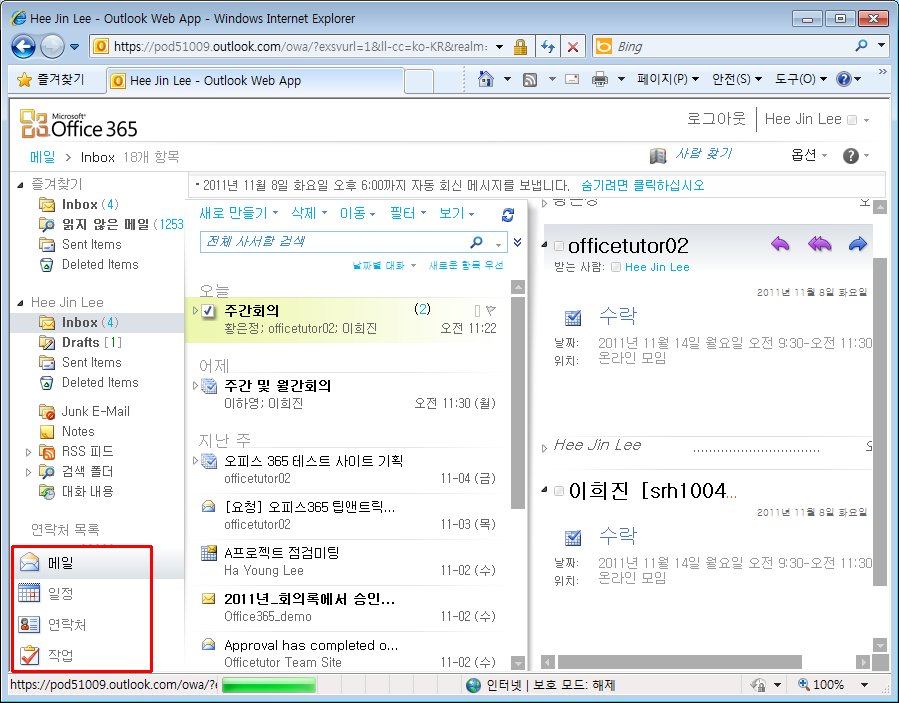The image size is (899, 703).
Task: Click the 새로운 항목 우선 sort link
Action: click(466, 265)
